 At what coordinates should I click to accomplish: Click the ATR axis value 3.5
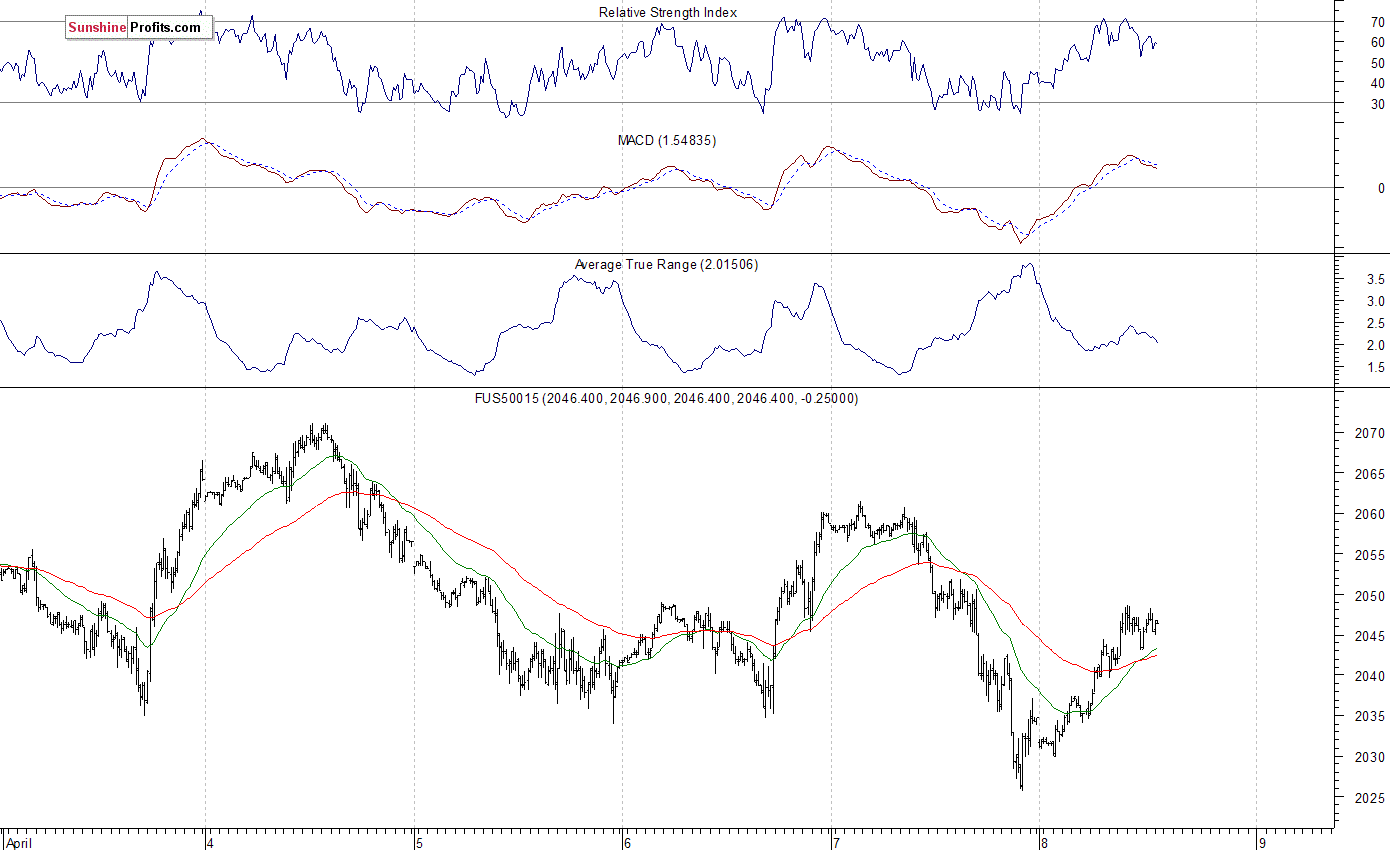(x=1376, y=279)
